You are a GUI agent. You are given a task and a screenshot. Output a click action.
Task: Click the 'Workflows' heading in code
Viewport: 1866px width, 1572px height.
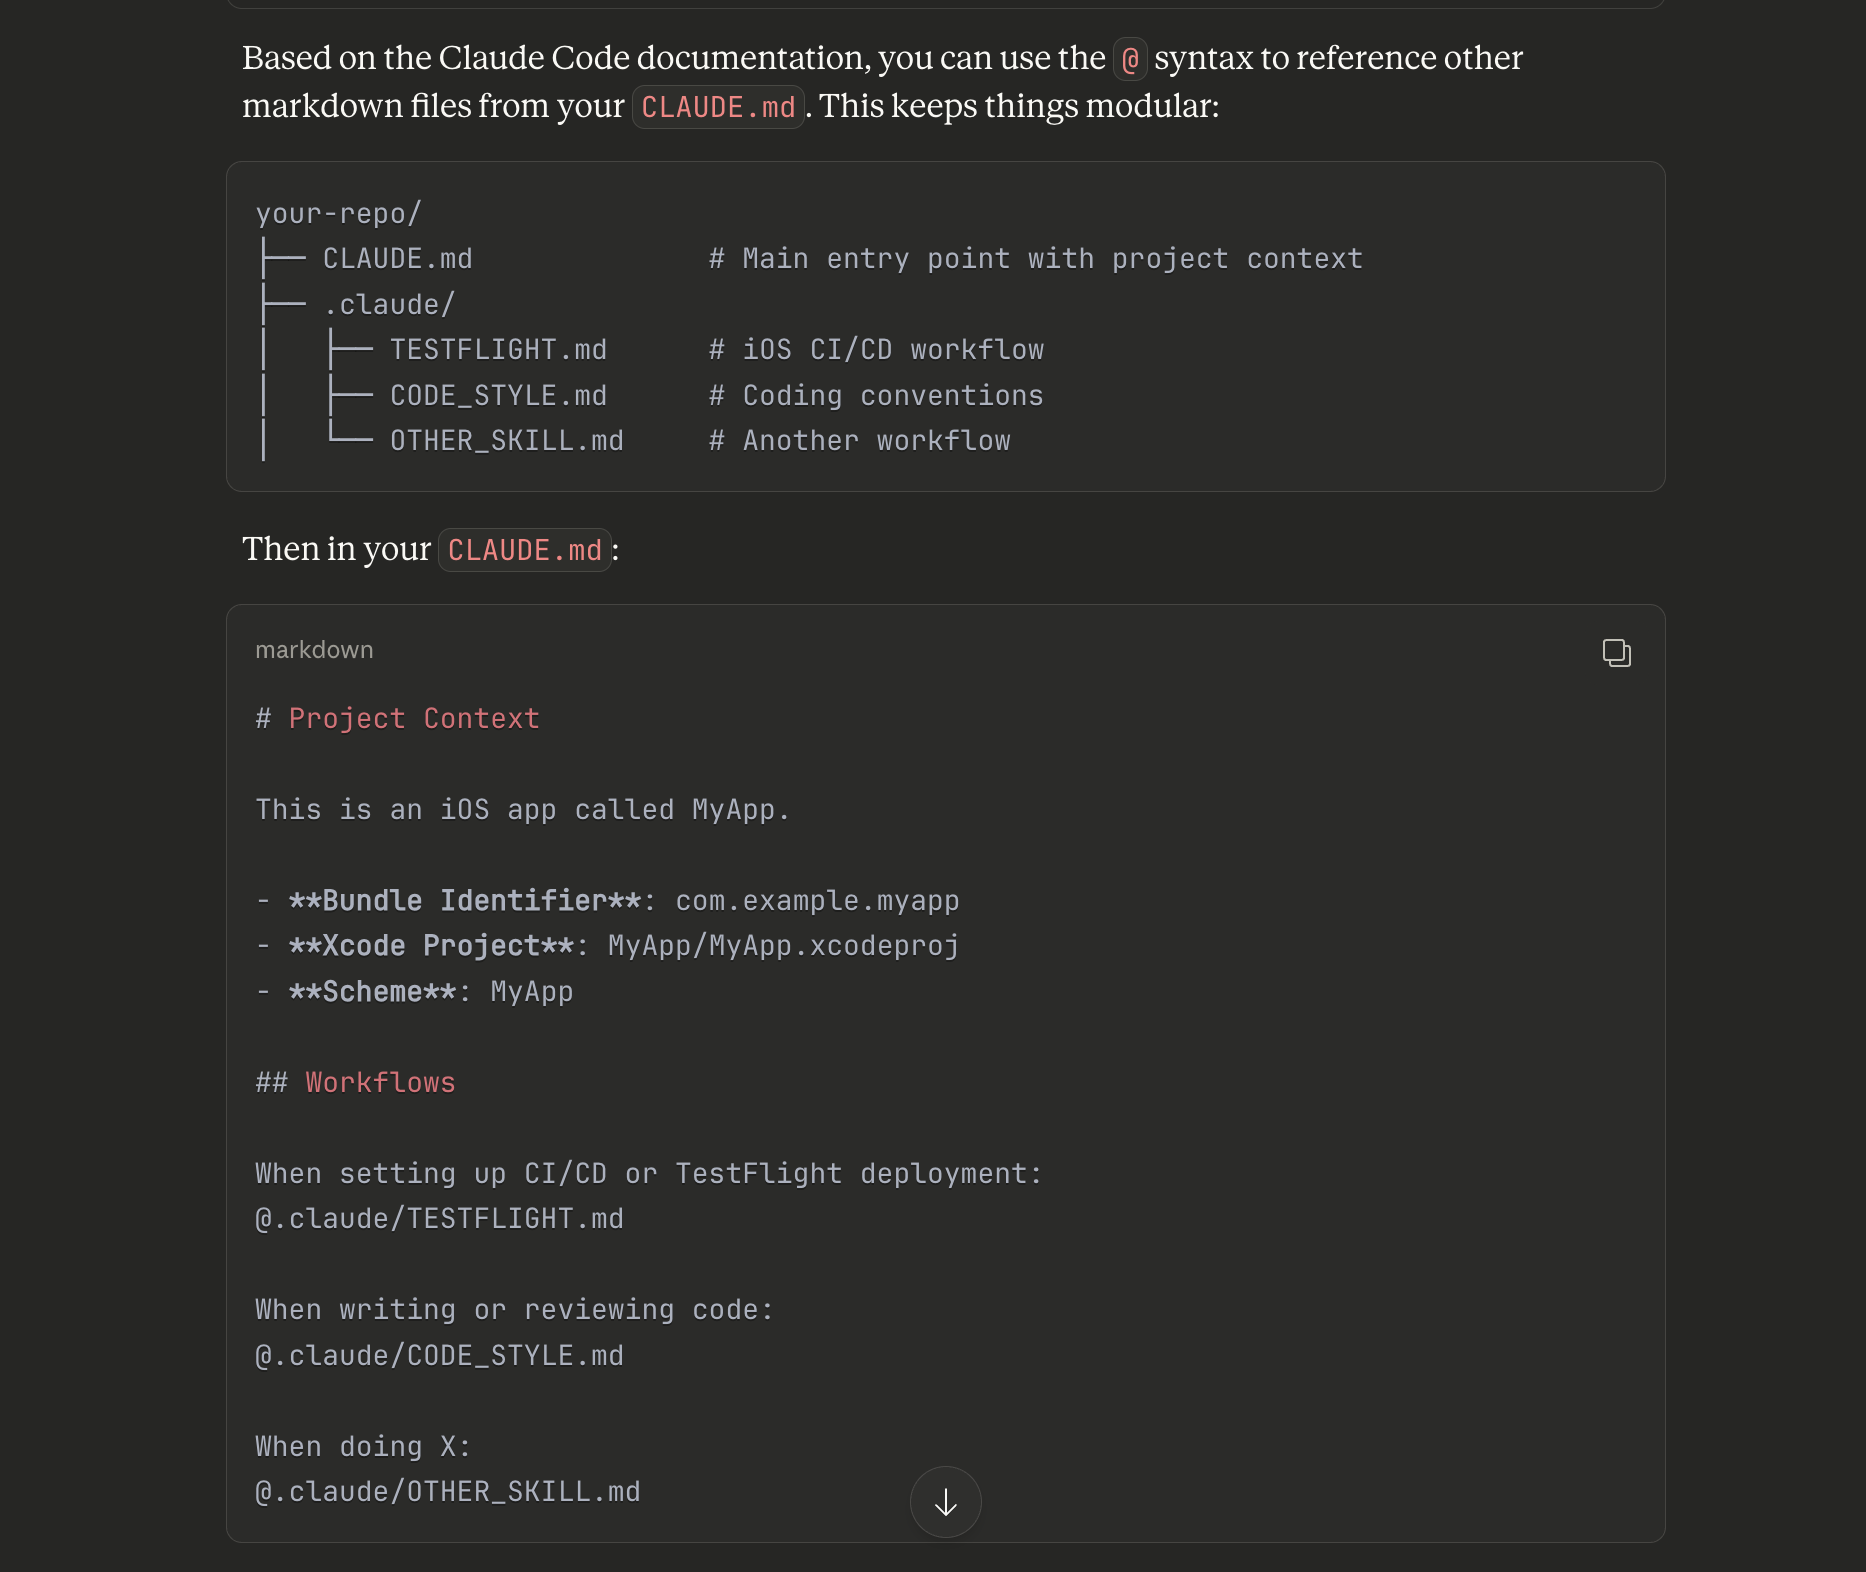(380, 1083)
